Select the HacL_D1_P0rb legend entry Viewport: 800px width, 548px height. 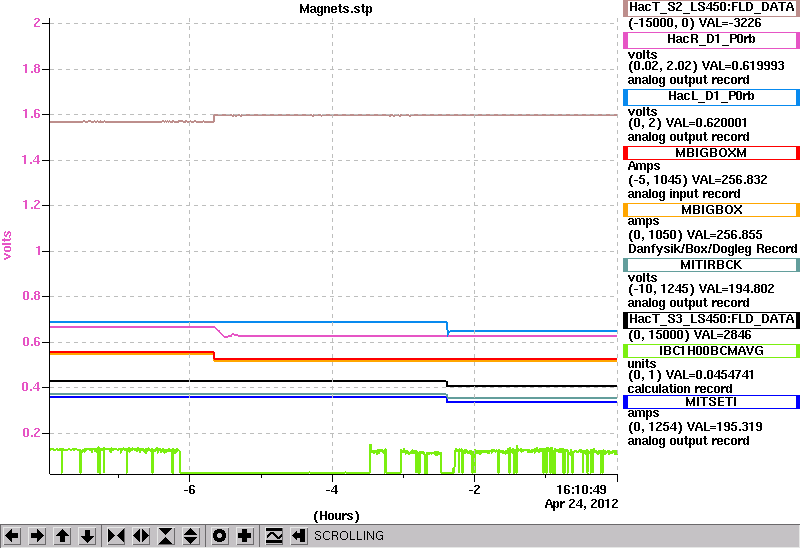pyautogui.click(x=711, y=96)
